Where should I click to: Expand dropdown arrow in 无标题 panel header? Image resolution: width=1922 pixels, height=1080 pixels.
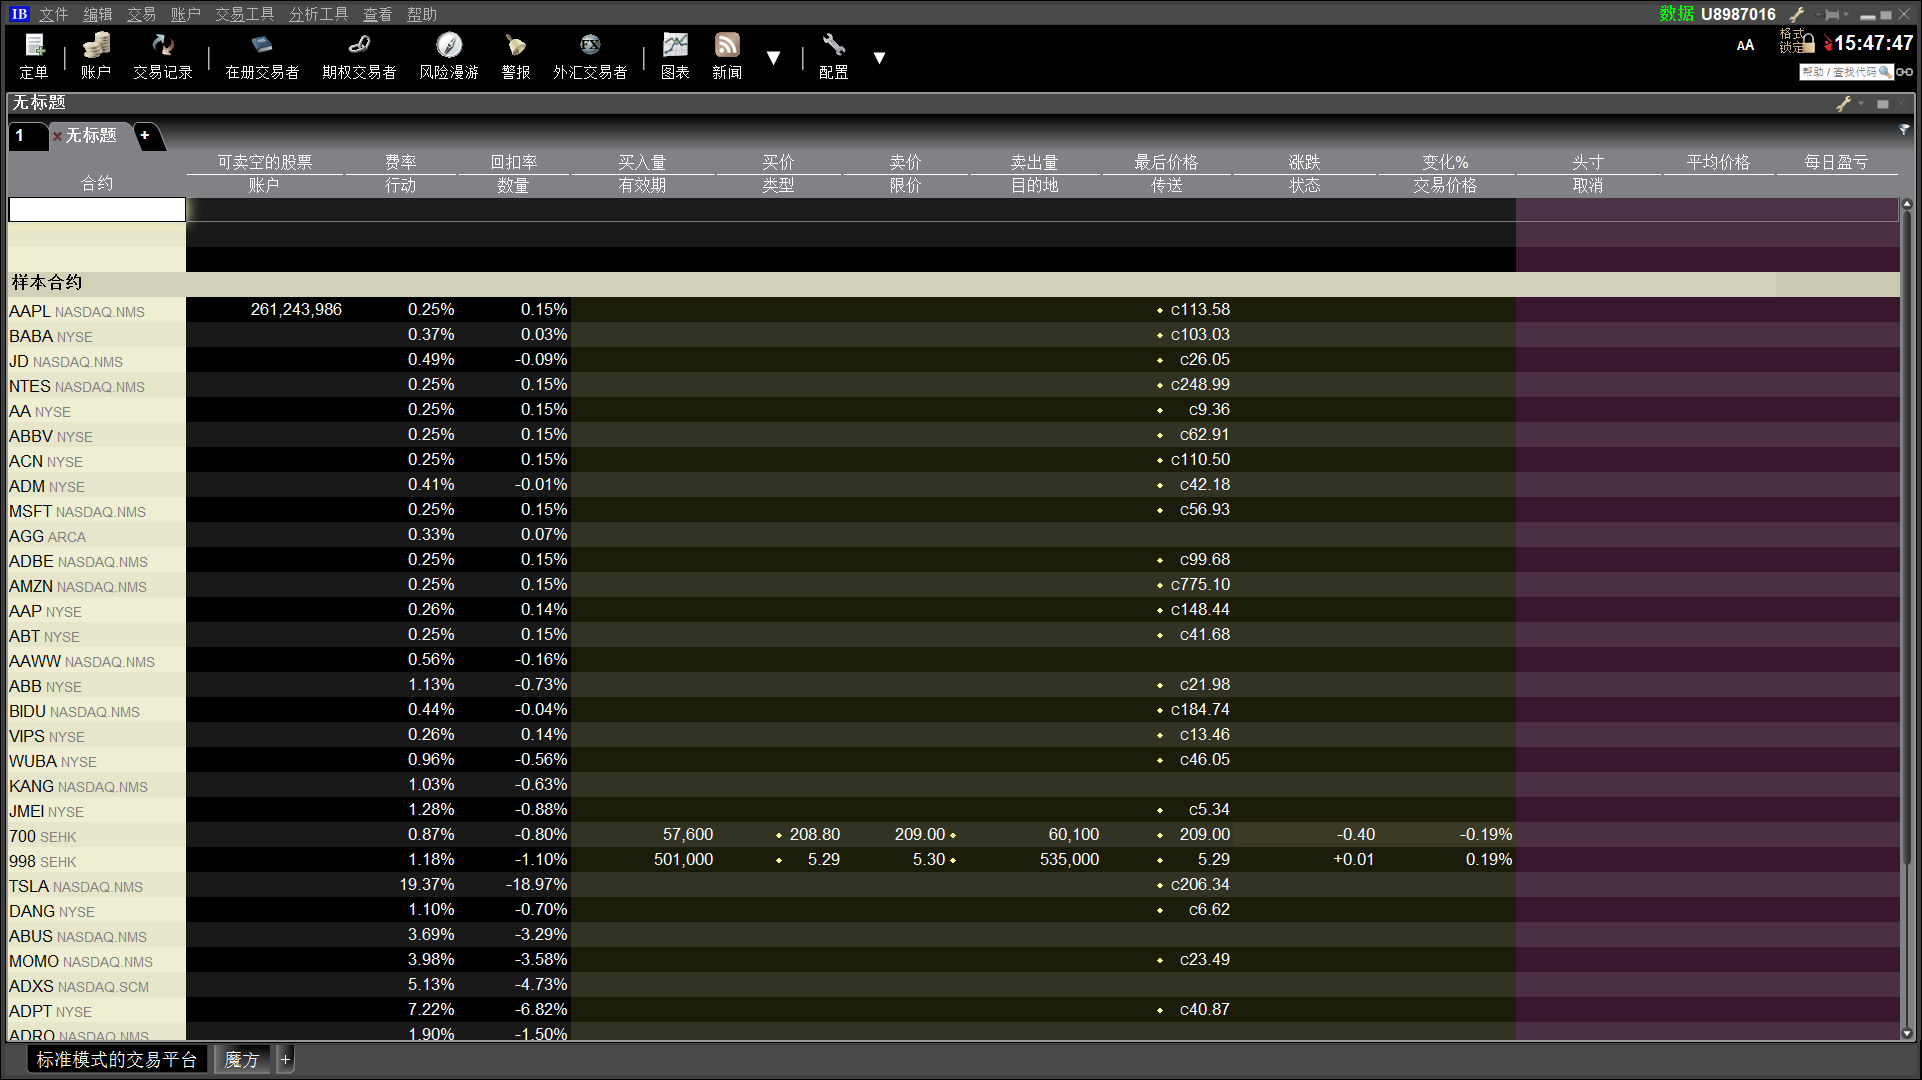pos(1861,103)
